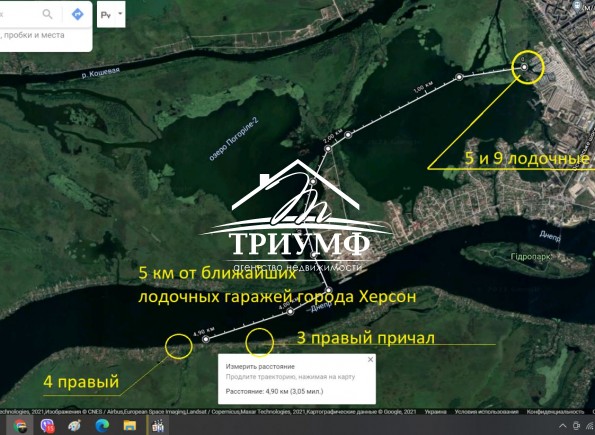Click the start point of the measured path
Screen dimensions: 595x435
pos(524,67)
